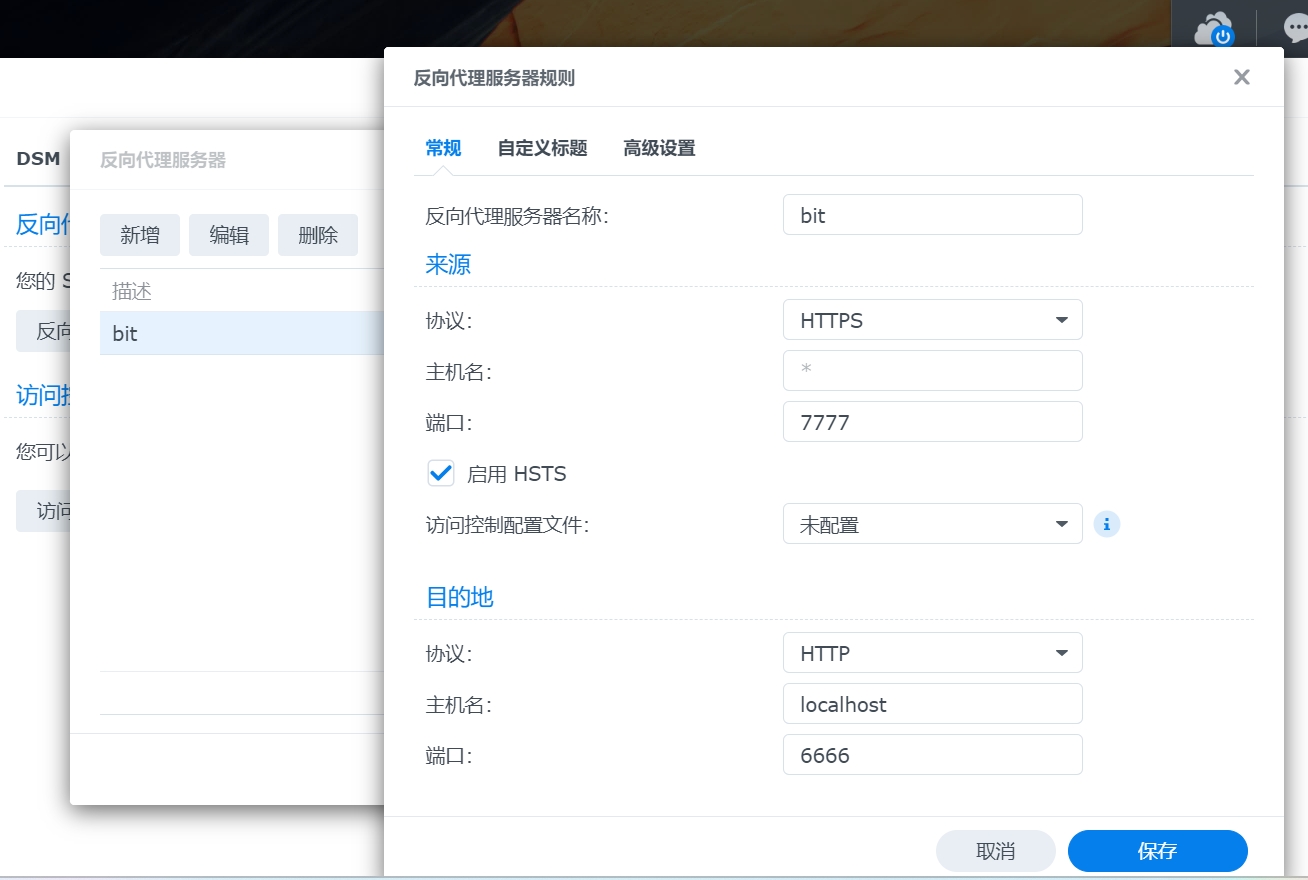Open the chat message icon in top bar
The width and height of the screenshot is (1308, 880).
click(x=1295, y=26)
